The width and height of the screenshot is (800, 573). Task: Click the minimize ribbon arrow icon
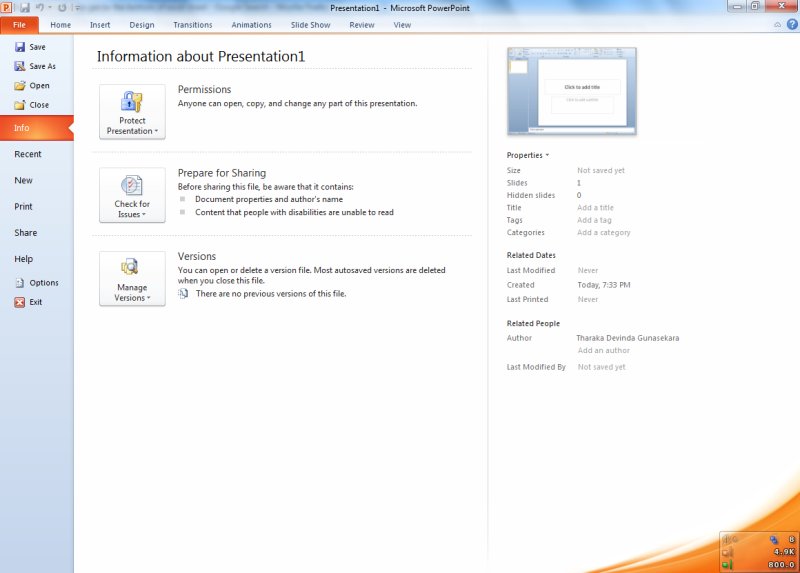click(x=778, y=24)
